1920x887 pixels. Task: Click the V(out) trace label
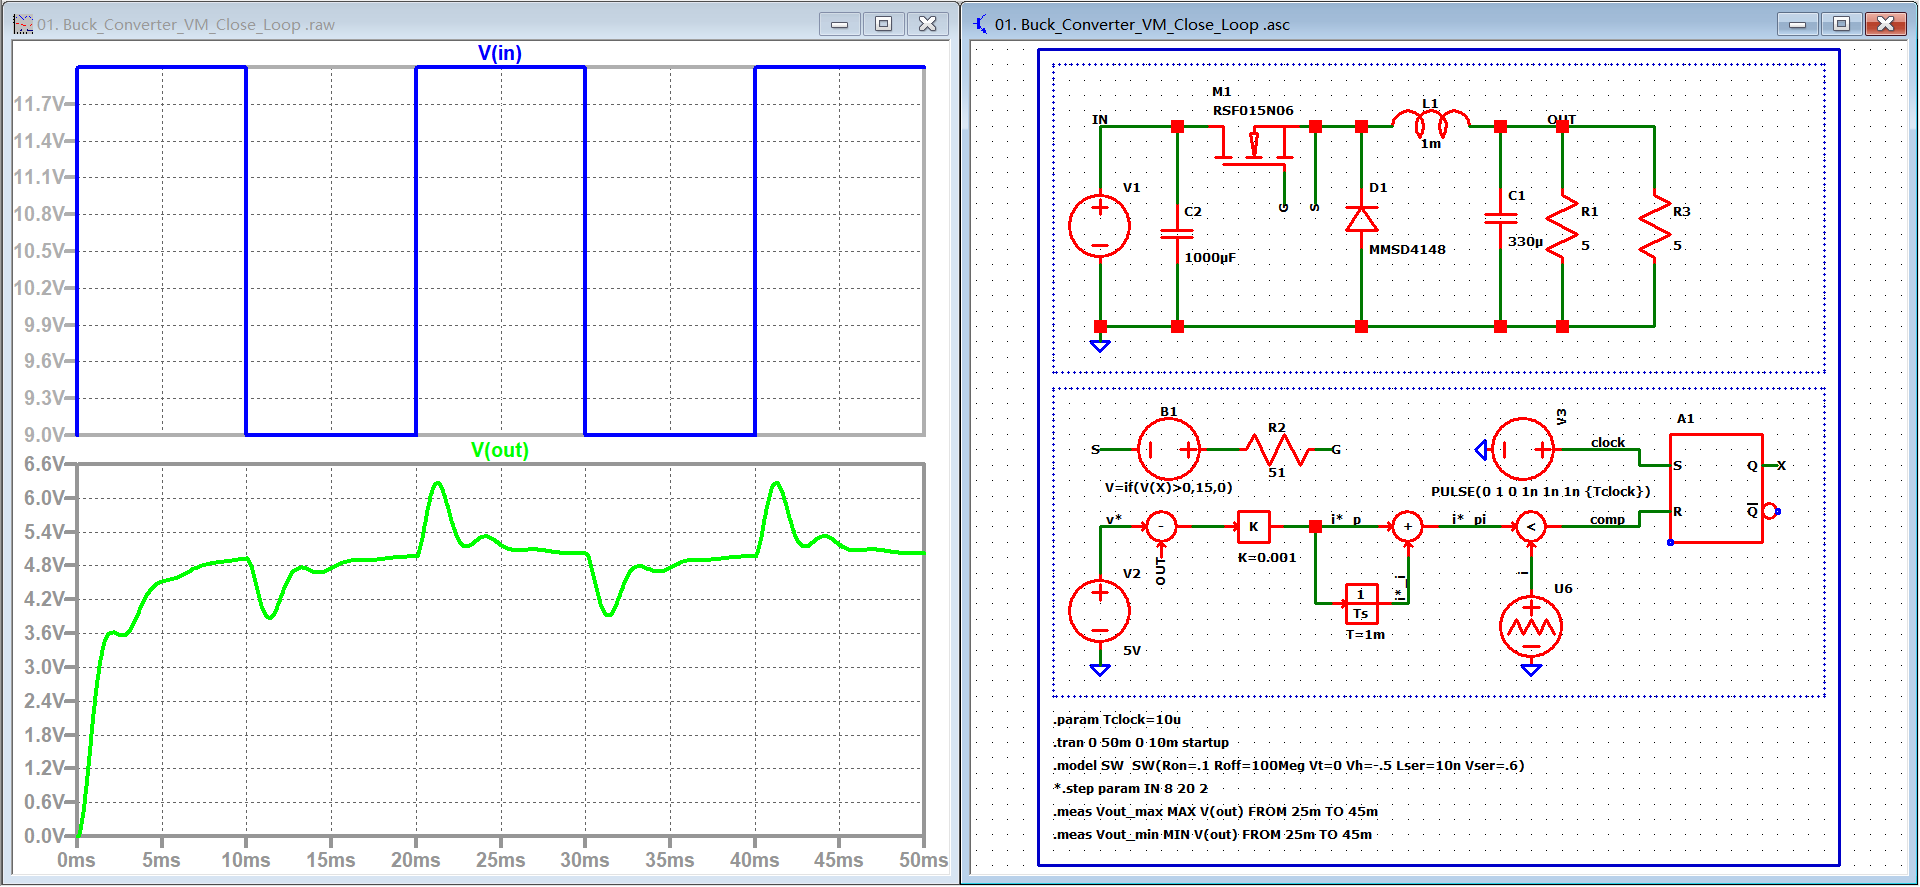pyautogui.click(x=499, y=450)
